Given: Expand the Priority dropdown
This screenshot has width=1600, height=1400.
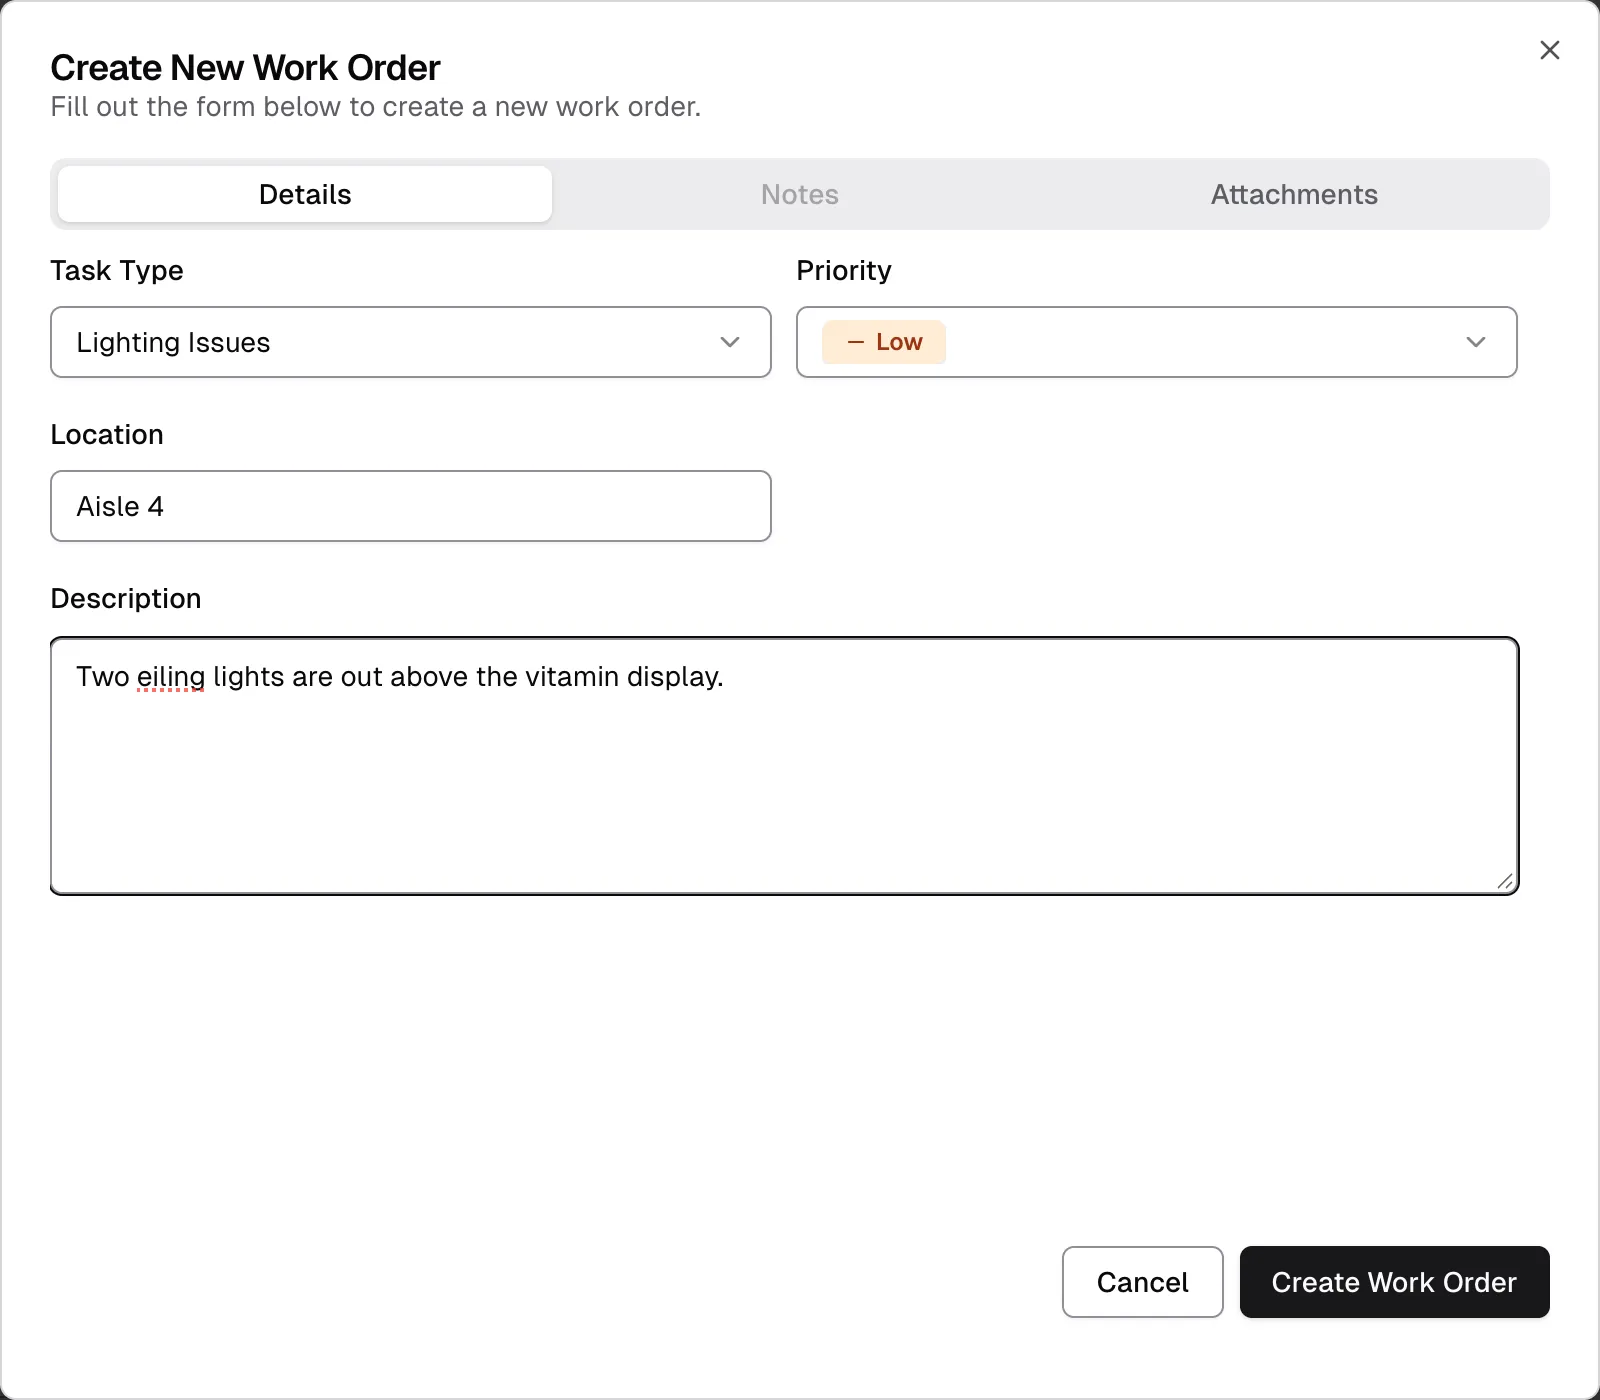Looking at the screenshot, I should pyautogui.click(x=1157, y=342).
